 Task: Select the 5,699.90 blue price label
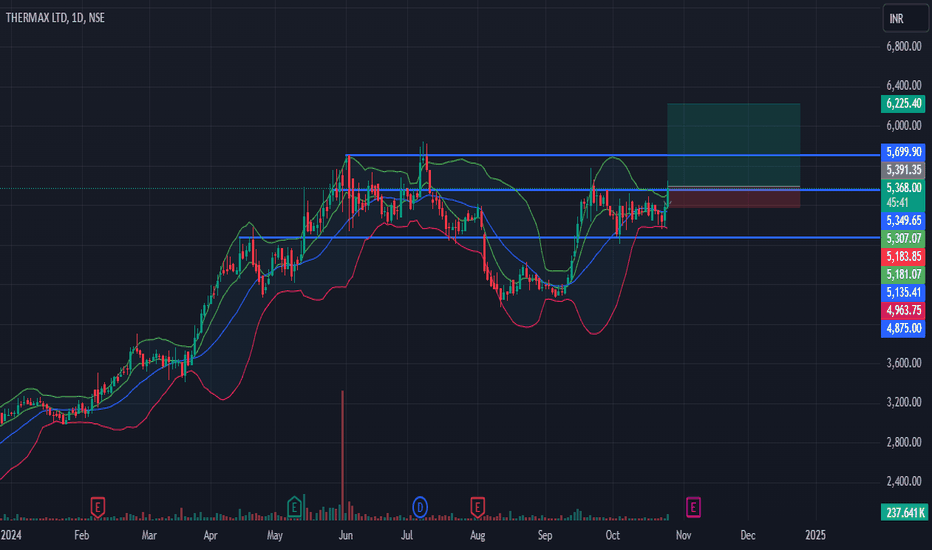(903, 152)
